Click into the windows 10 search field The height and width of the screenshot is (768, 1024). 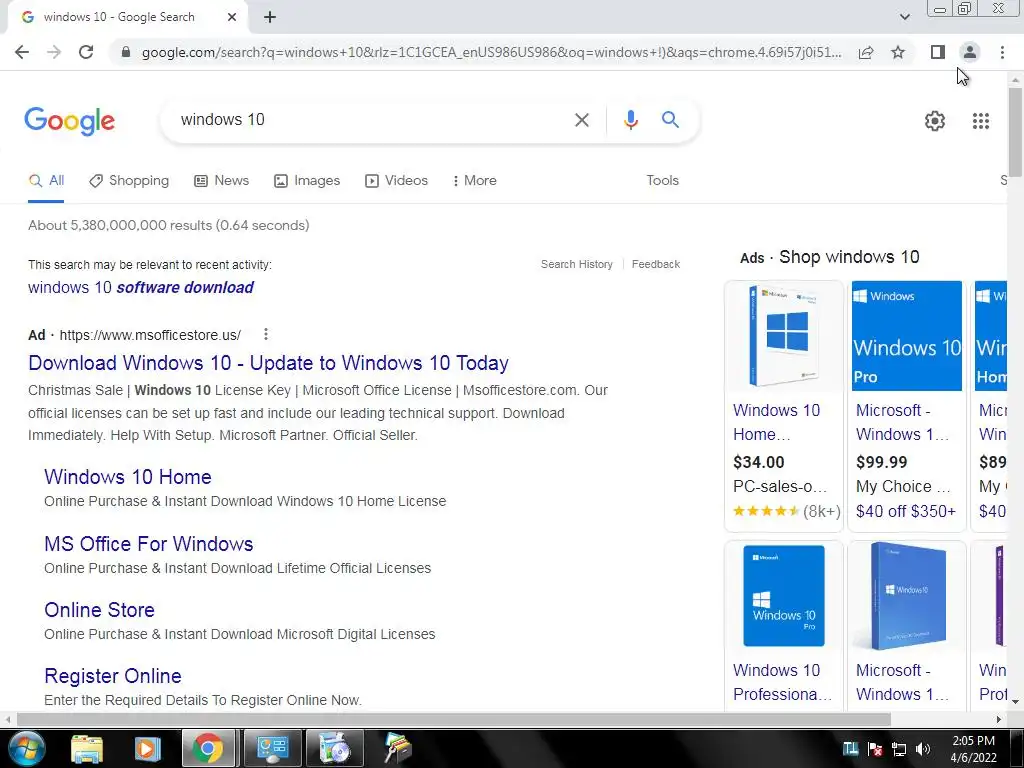(x=372, y=120)
